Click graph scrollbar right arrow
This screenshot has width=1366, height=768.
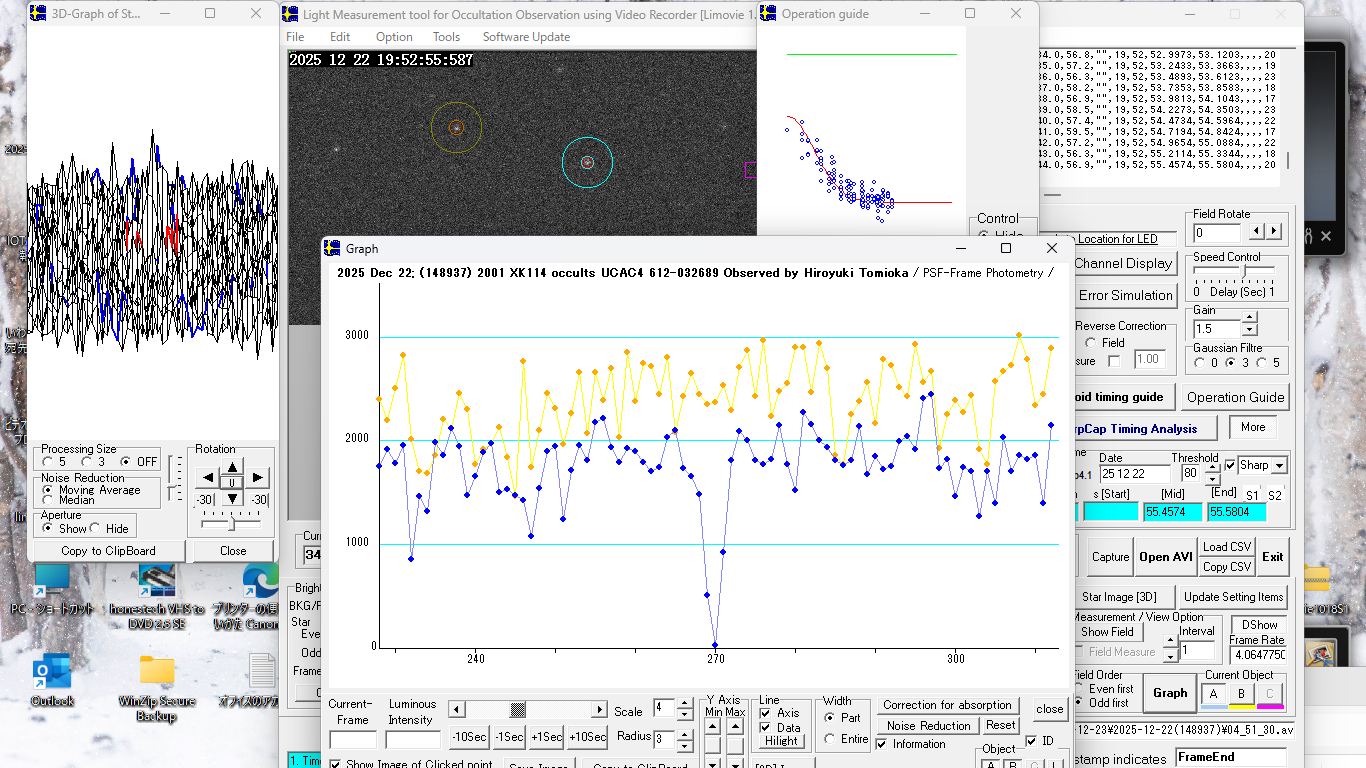pos(600,710)
